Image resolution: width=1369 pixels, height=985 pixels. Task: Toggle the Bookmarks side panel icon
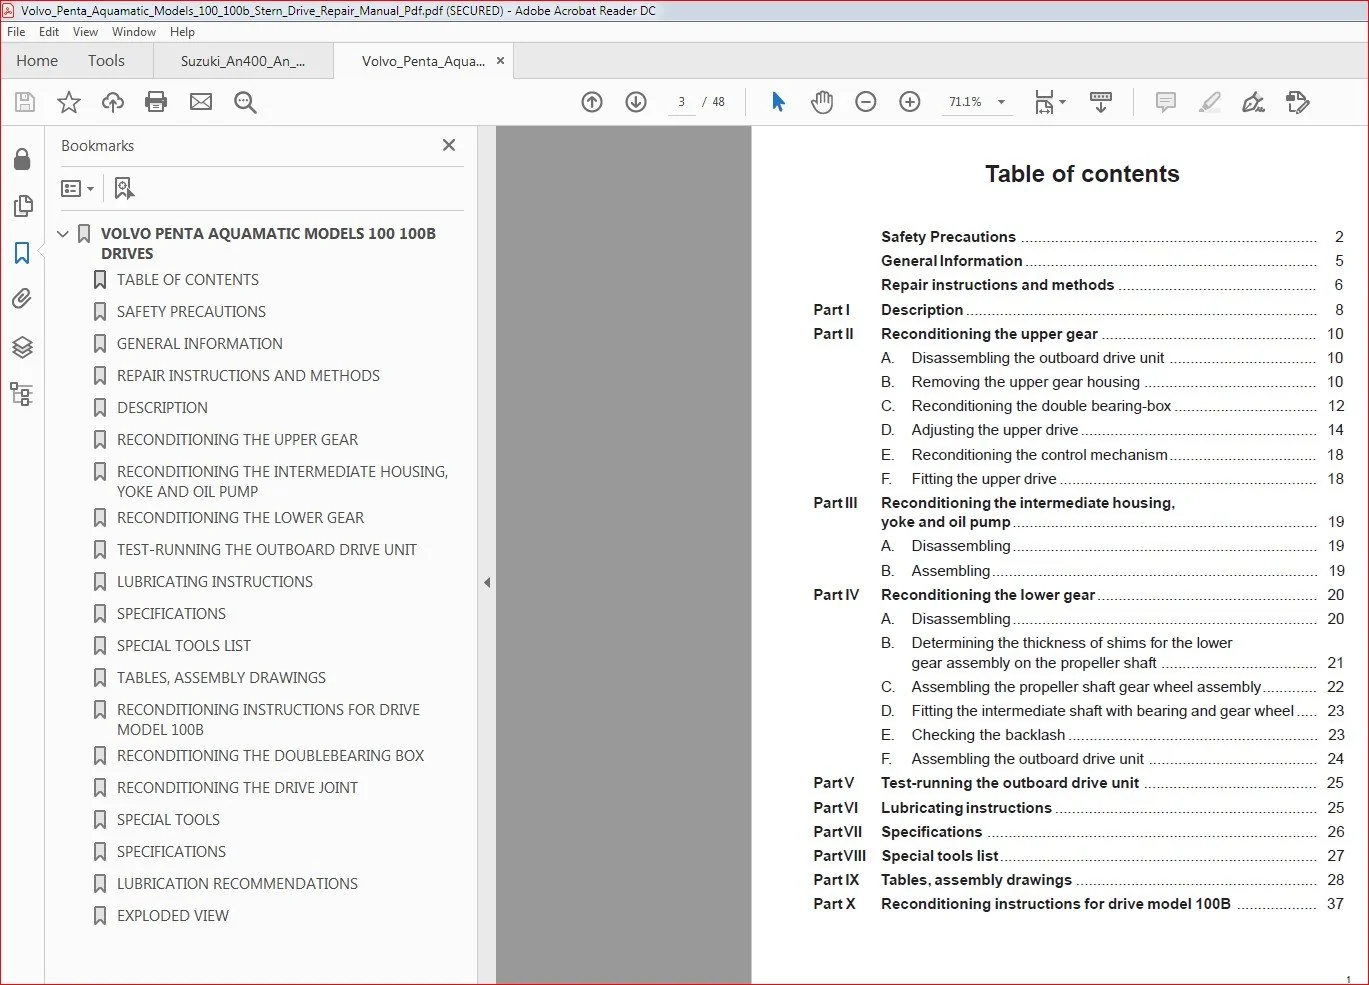pyautogui.click(x=22, y=253)
